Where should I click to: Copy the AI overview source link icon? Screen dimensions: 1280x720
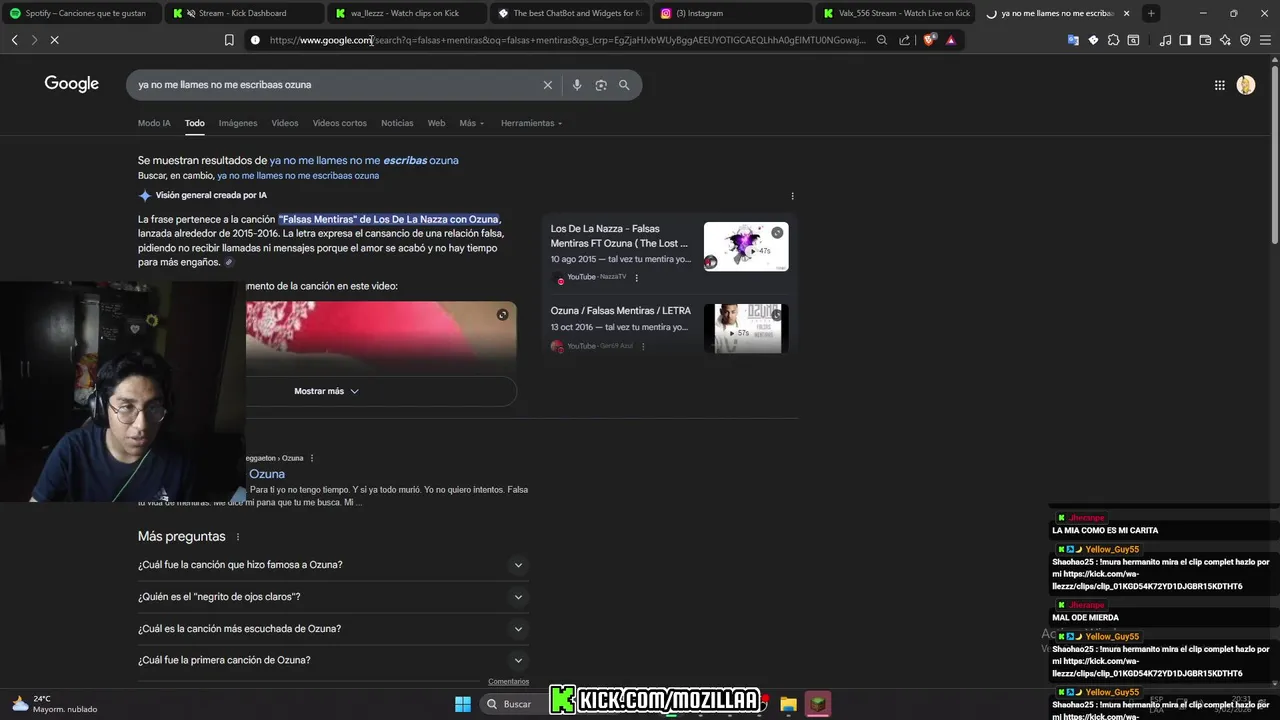(x=228, y=262)
